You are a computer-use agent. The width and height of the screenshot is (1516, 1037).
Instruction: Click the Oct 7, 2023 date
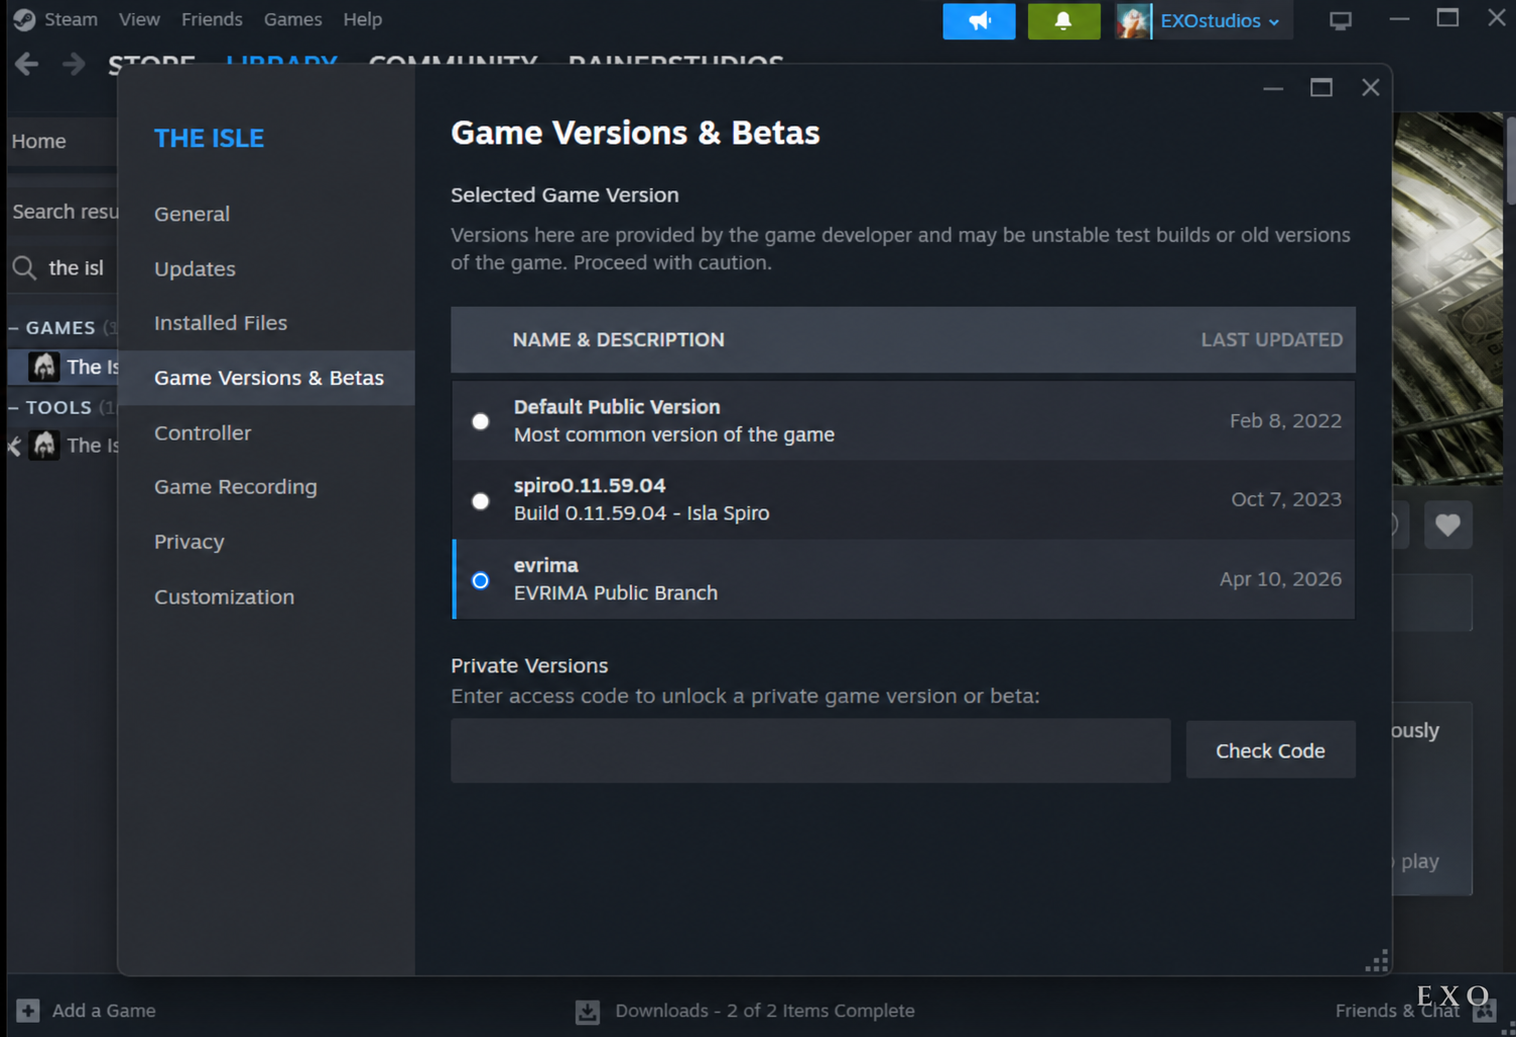1286,499
